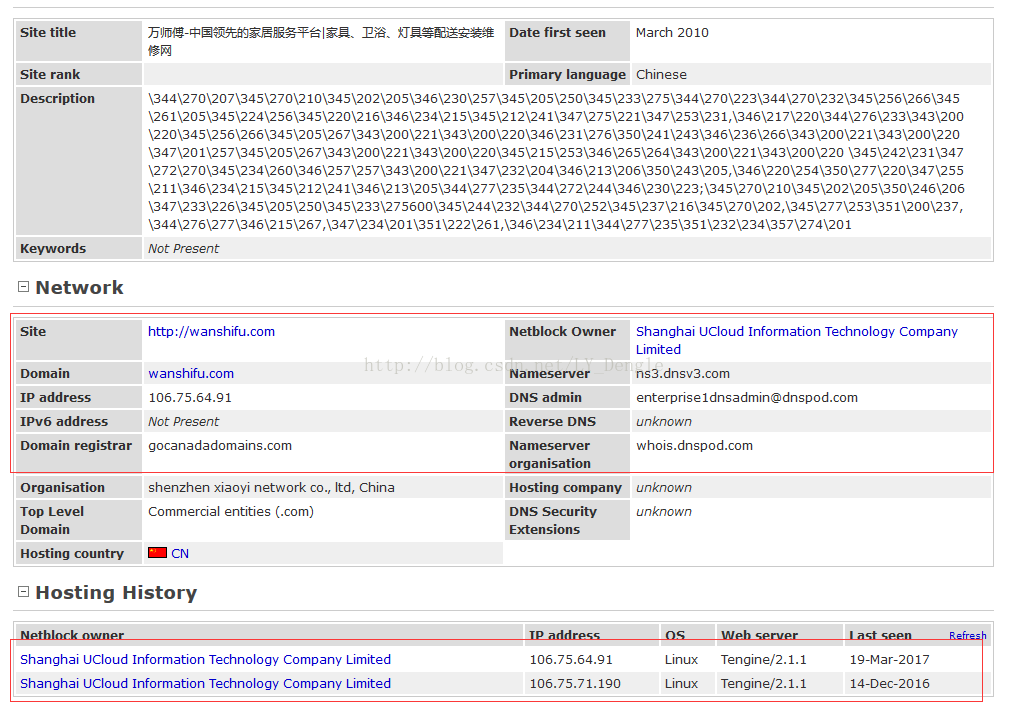Select 14-Dec-2016 last seen date

[889, 683]
